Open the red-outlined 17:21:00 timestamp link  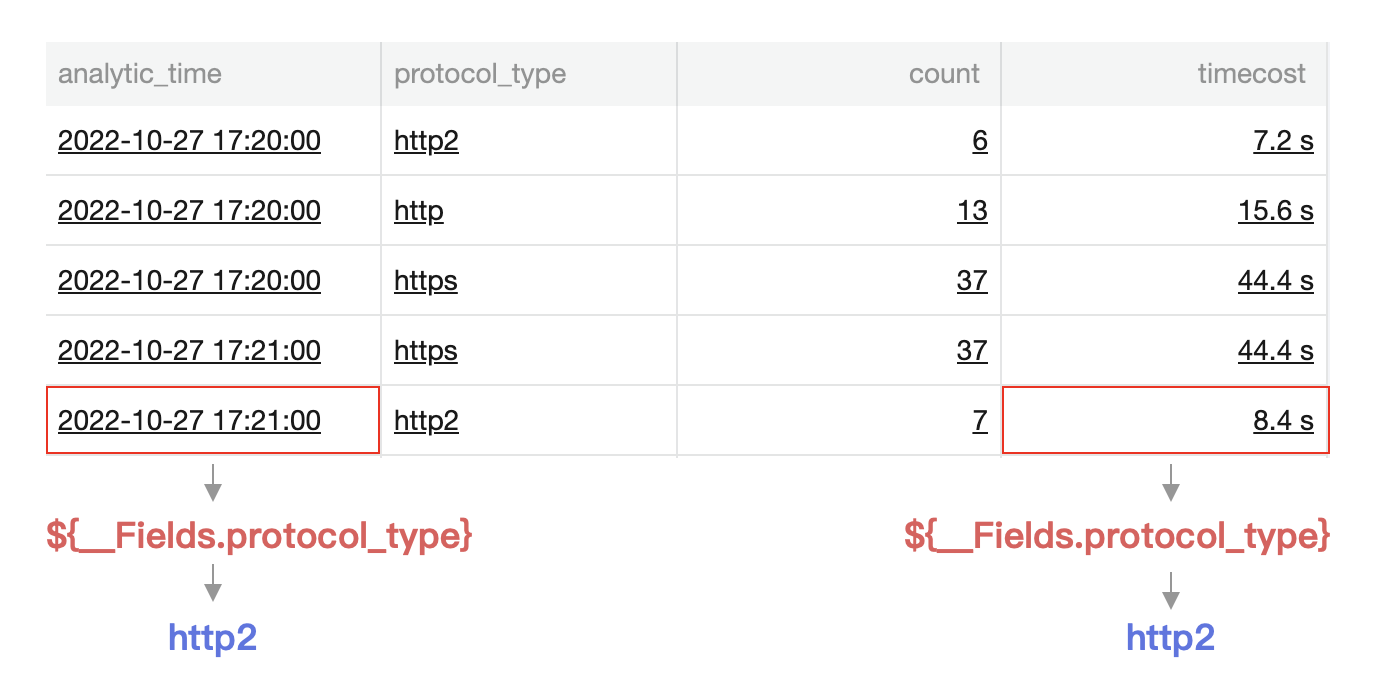189,421
